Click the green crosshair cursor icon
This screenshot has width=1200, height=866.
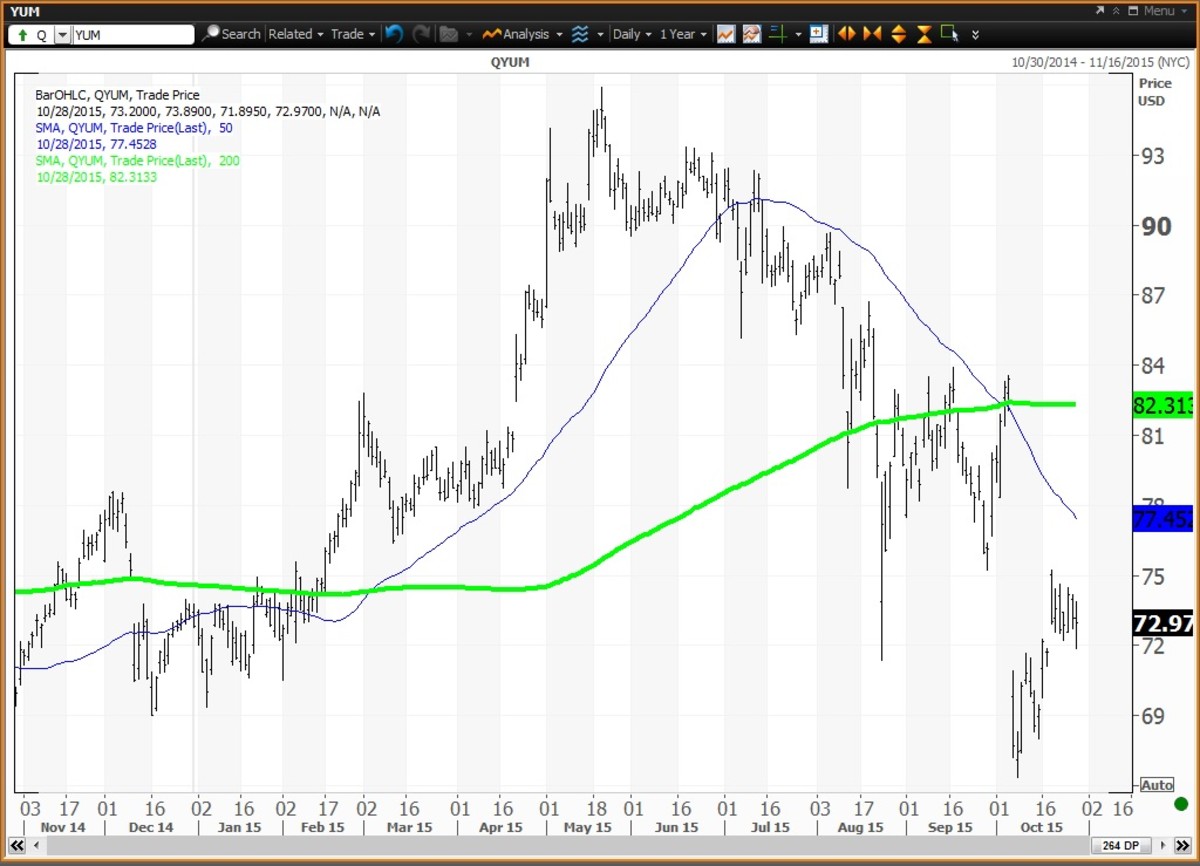pyautogui.click(x=777, y=34)
